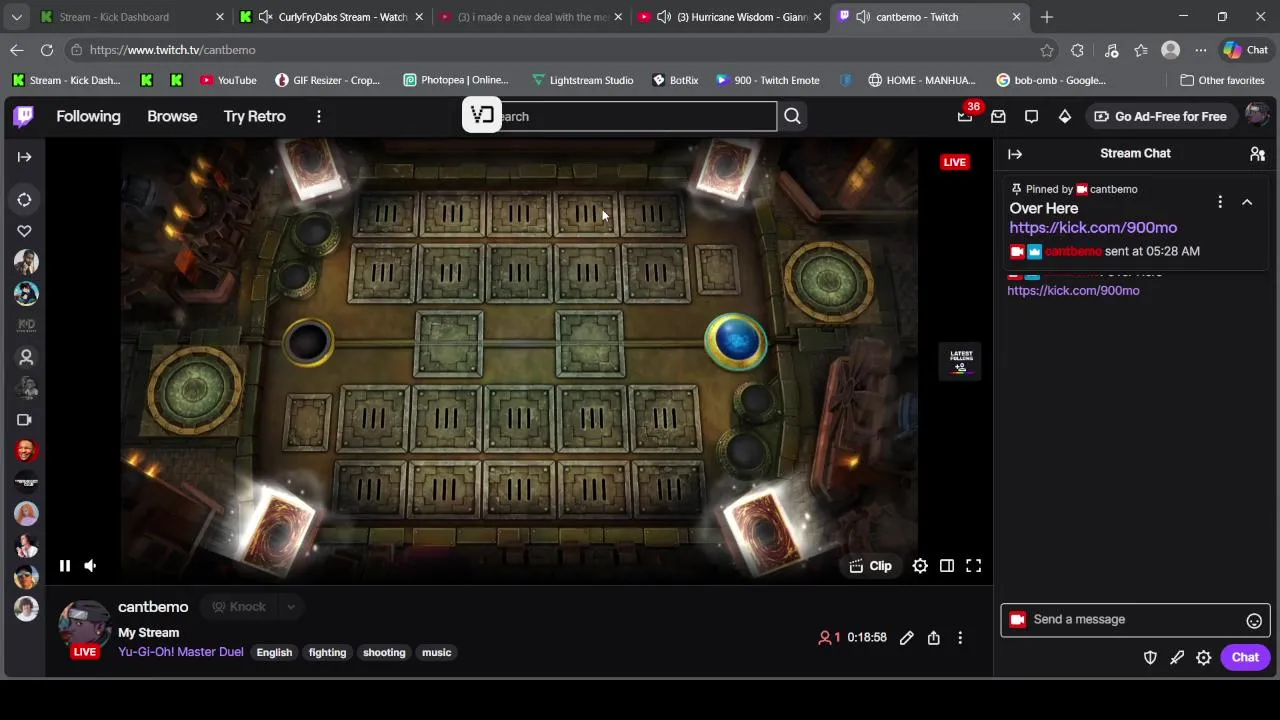1280x720 pixels.
Task: Expand the left channel sidebar
Action: [x=24, y=157]
